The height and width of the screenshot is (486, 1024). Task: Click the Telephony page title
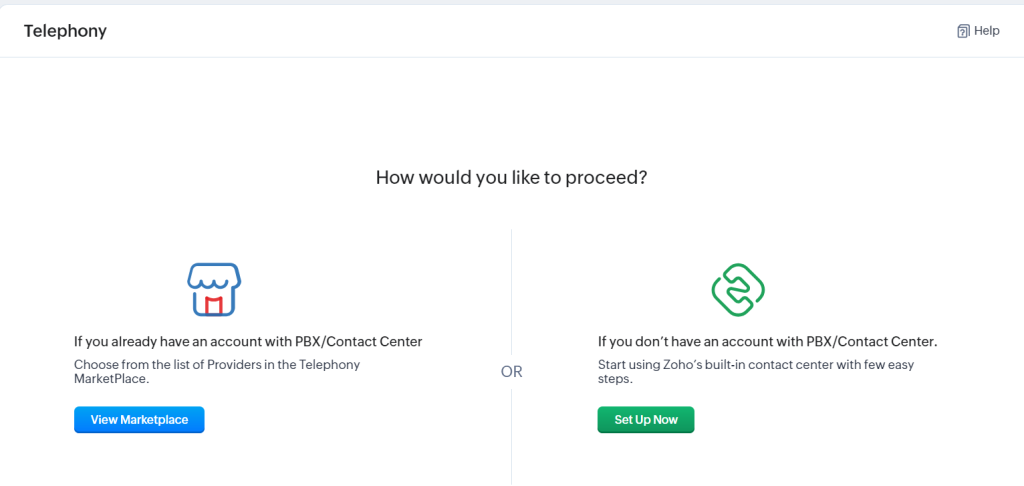pyautogui.click(x=65, y=31)
